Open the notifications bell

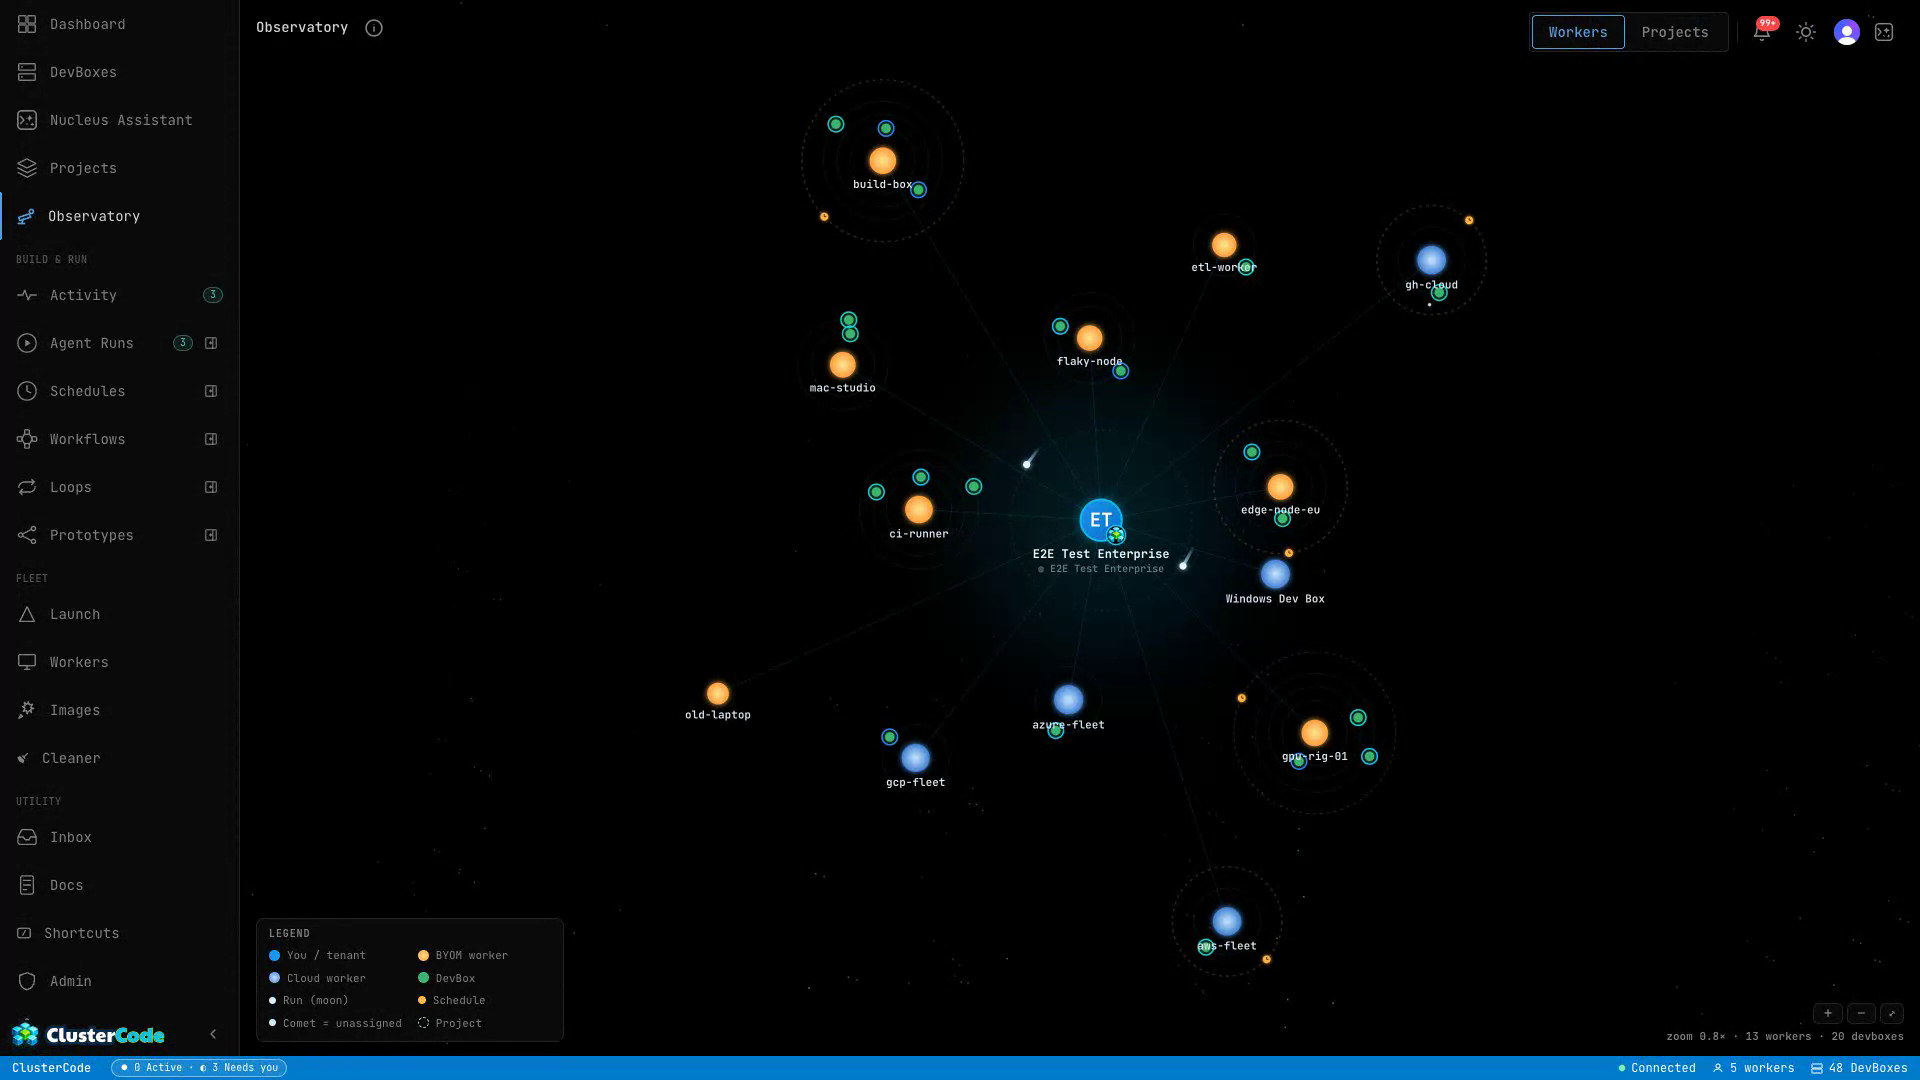1762,32
